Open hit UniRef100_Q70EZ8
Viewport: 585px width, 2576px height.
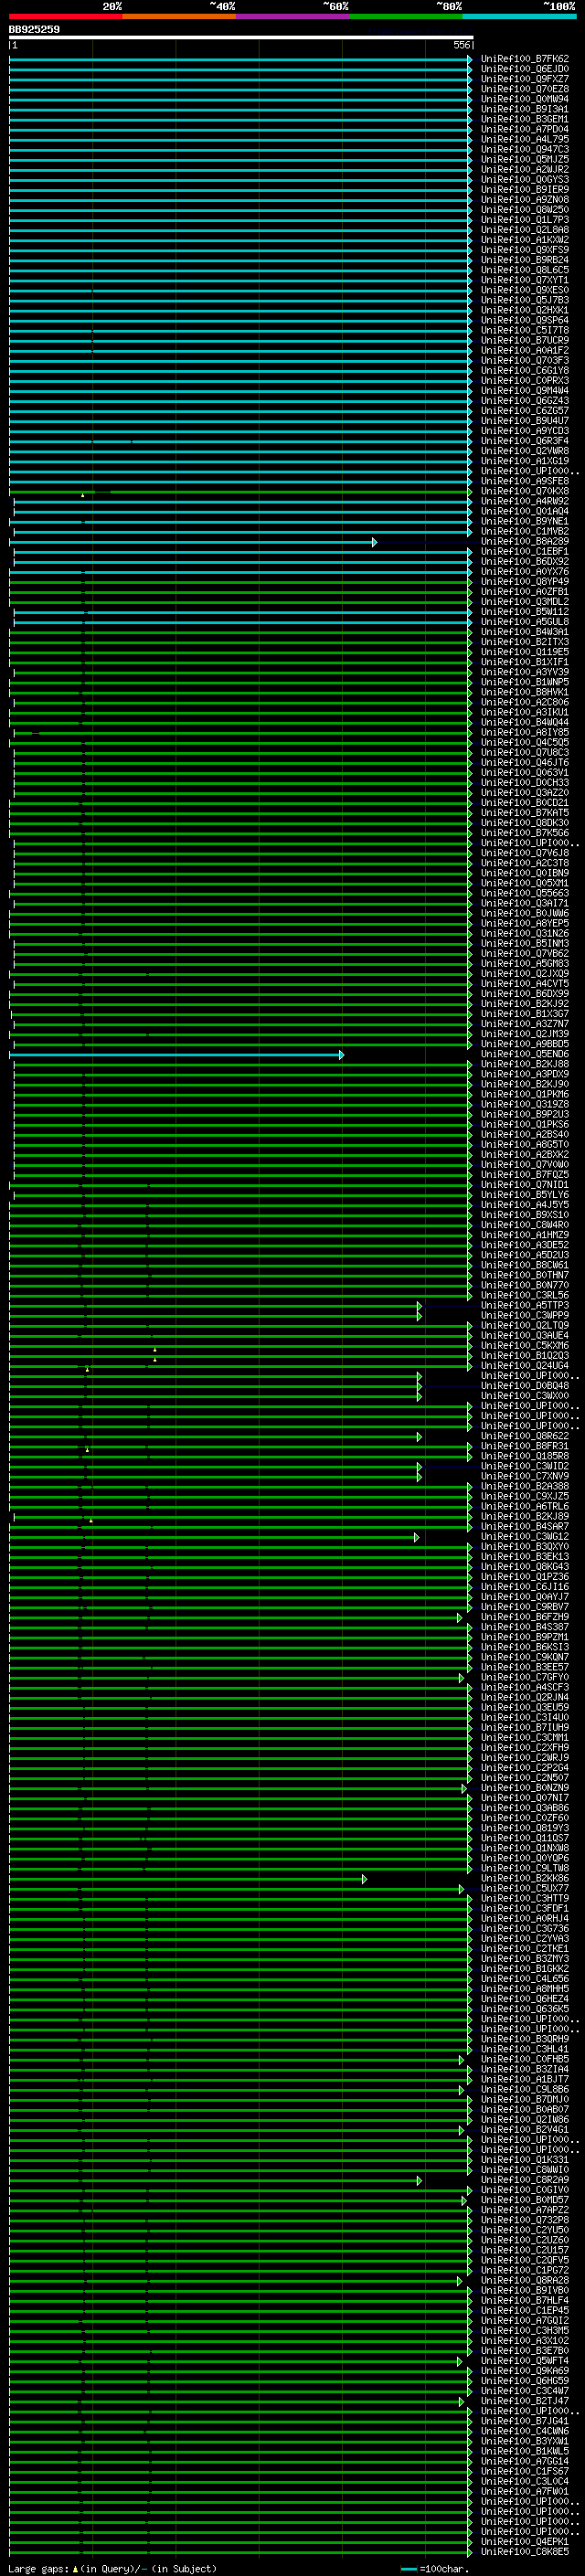click(x=525, y=89)
